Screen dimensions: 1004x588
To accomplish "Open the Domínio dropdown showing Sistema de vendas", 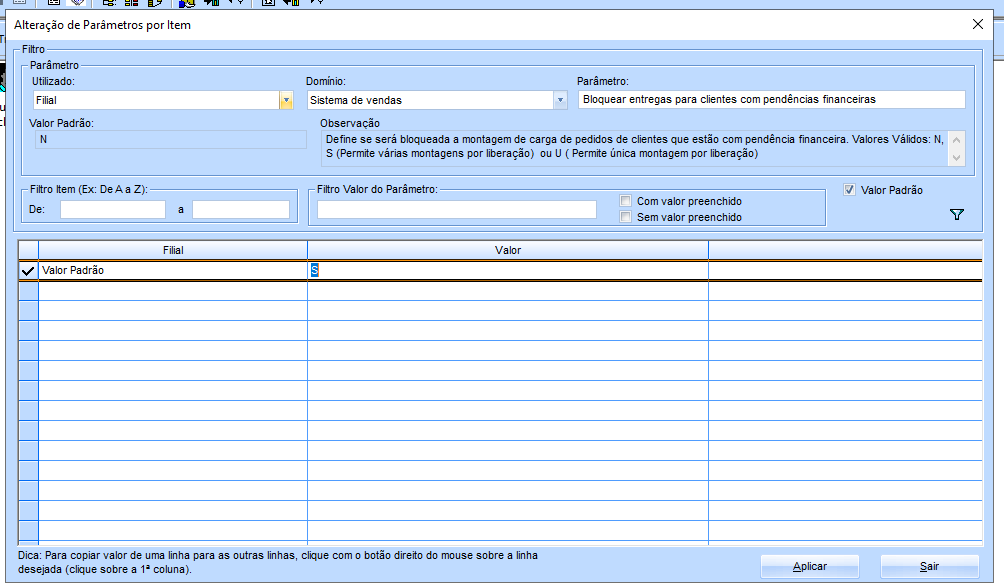I will 560,100.
